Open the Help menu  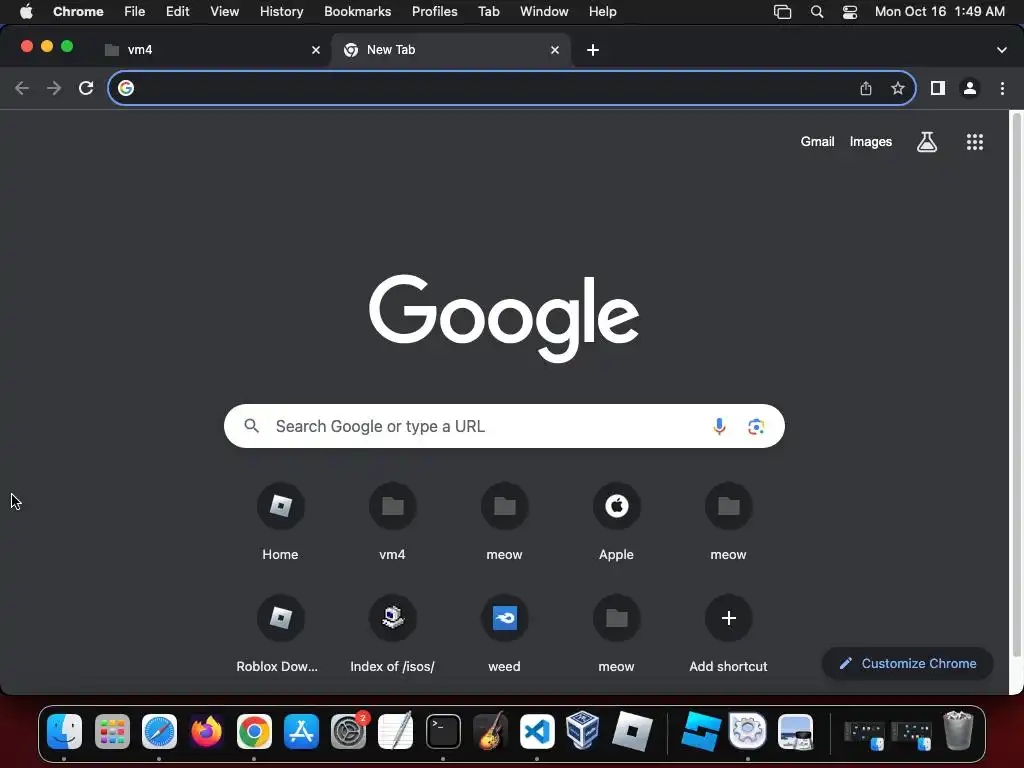point(602,12)
